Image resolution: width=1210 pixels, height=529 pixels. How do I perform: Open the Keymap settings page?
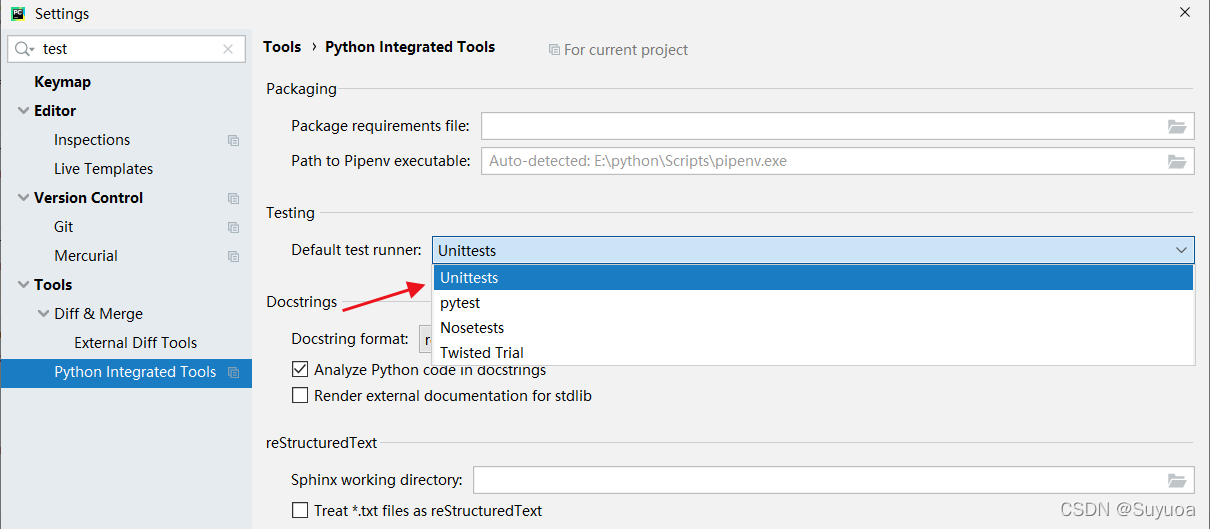pos(62,82)
